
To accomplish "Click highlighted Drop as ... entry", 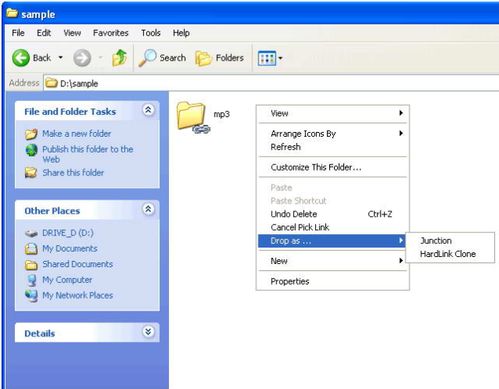I will 332,241.
